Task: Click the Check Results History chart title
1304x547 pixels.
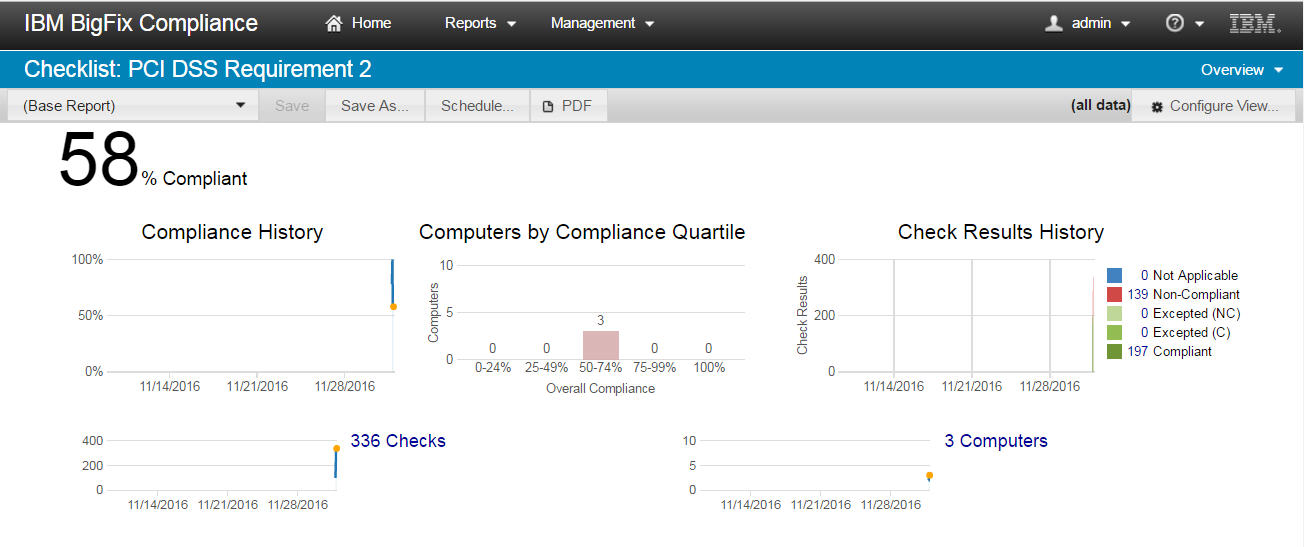Action: pos(1001,232)
